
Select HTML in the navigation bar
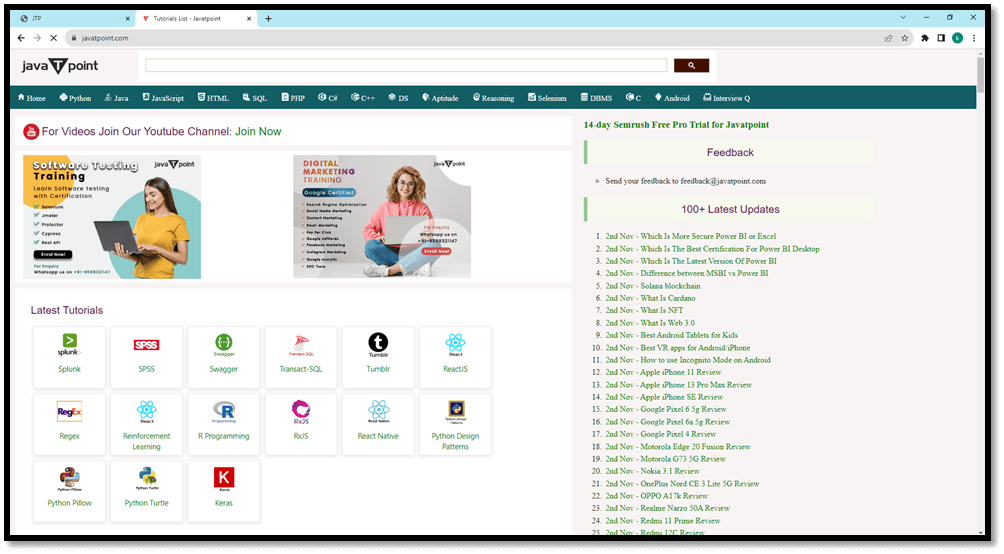[213, 98]
